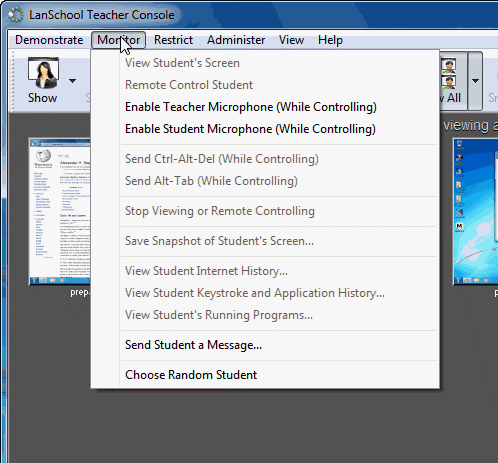The image size is (498, 463).
Task: Open the View menu
Action: point(291,40)
